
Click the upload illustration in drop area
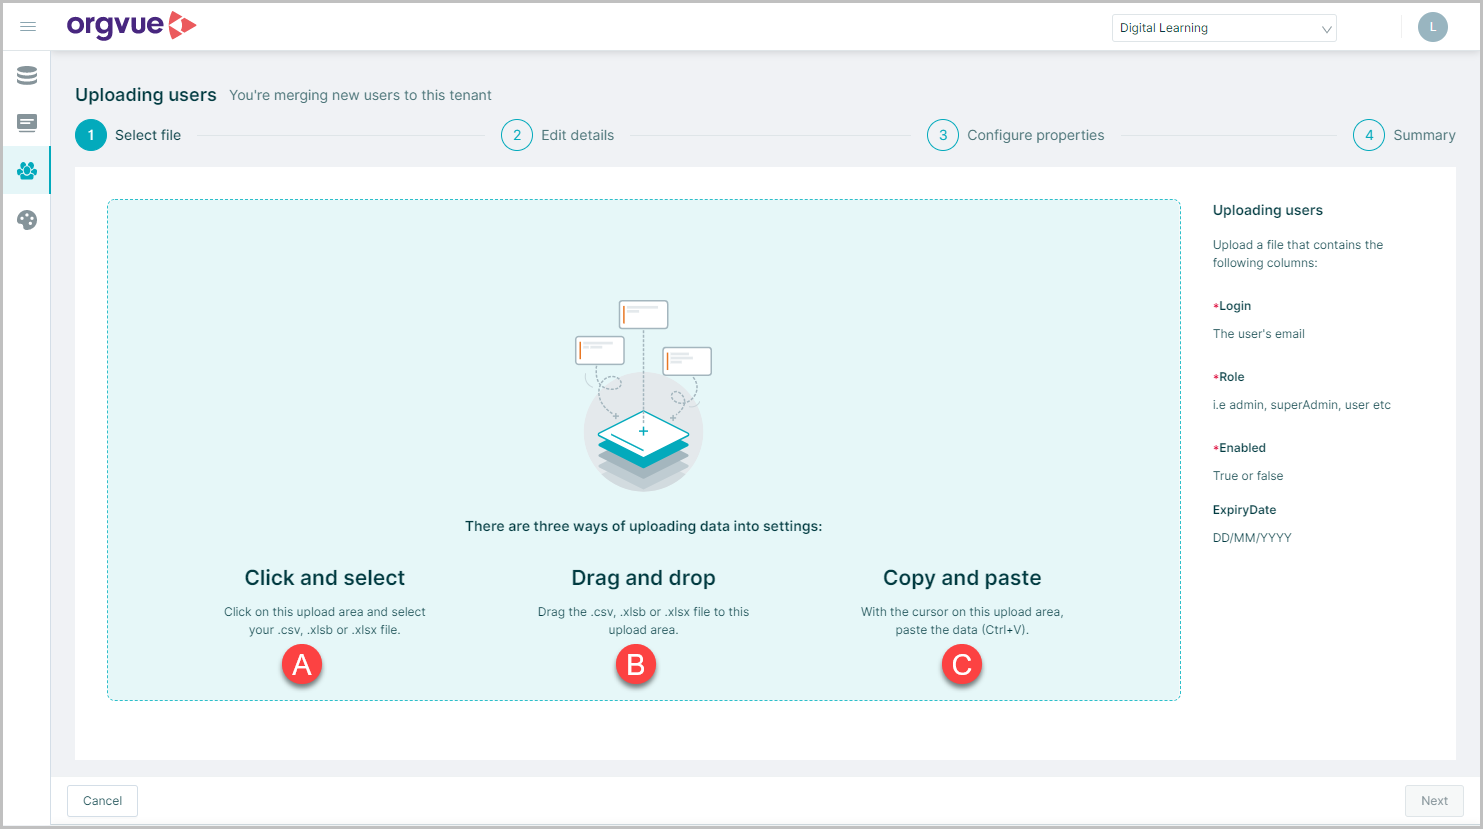[x=644, y=396]
